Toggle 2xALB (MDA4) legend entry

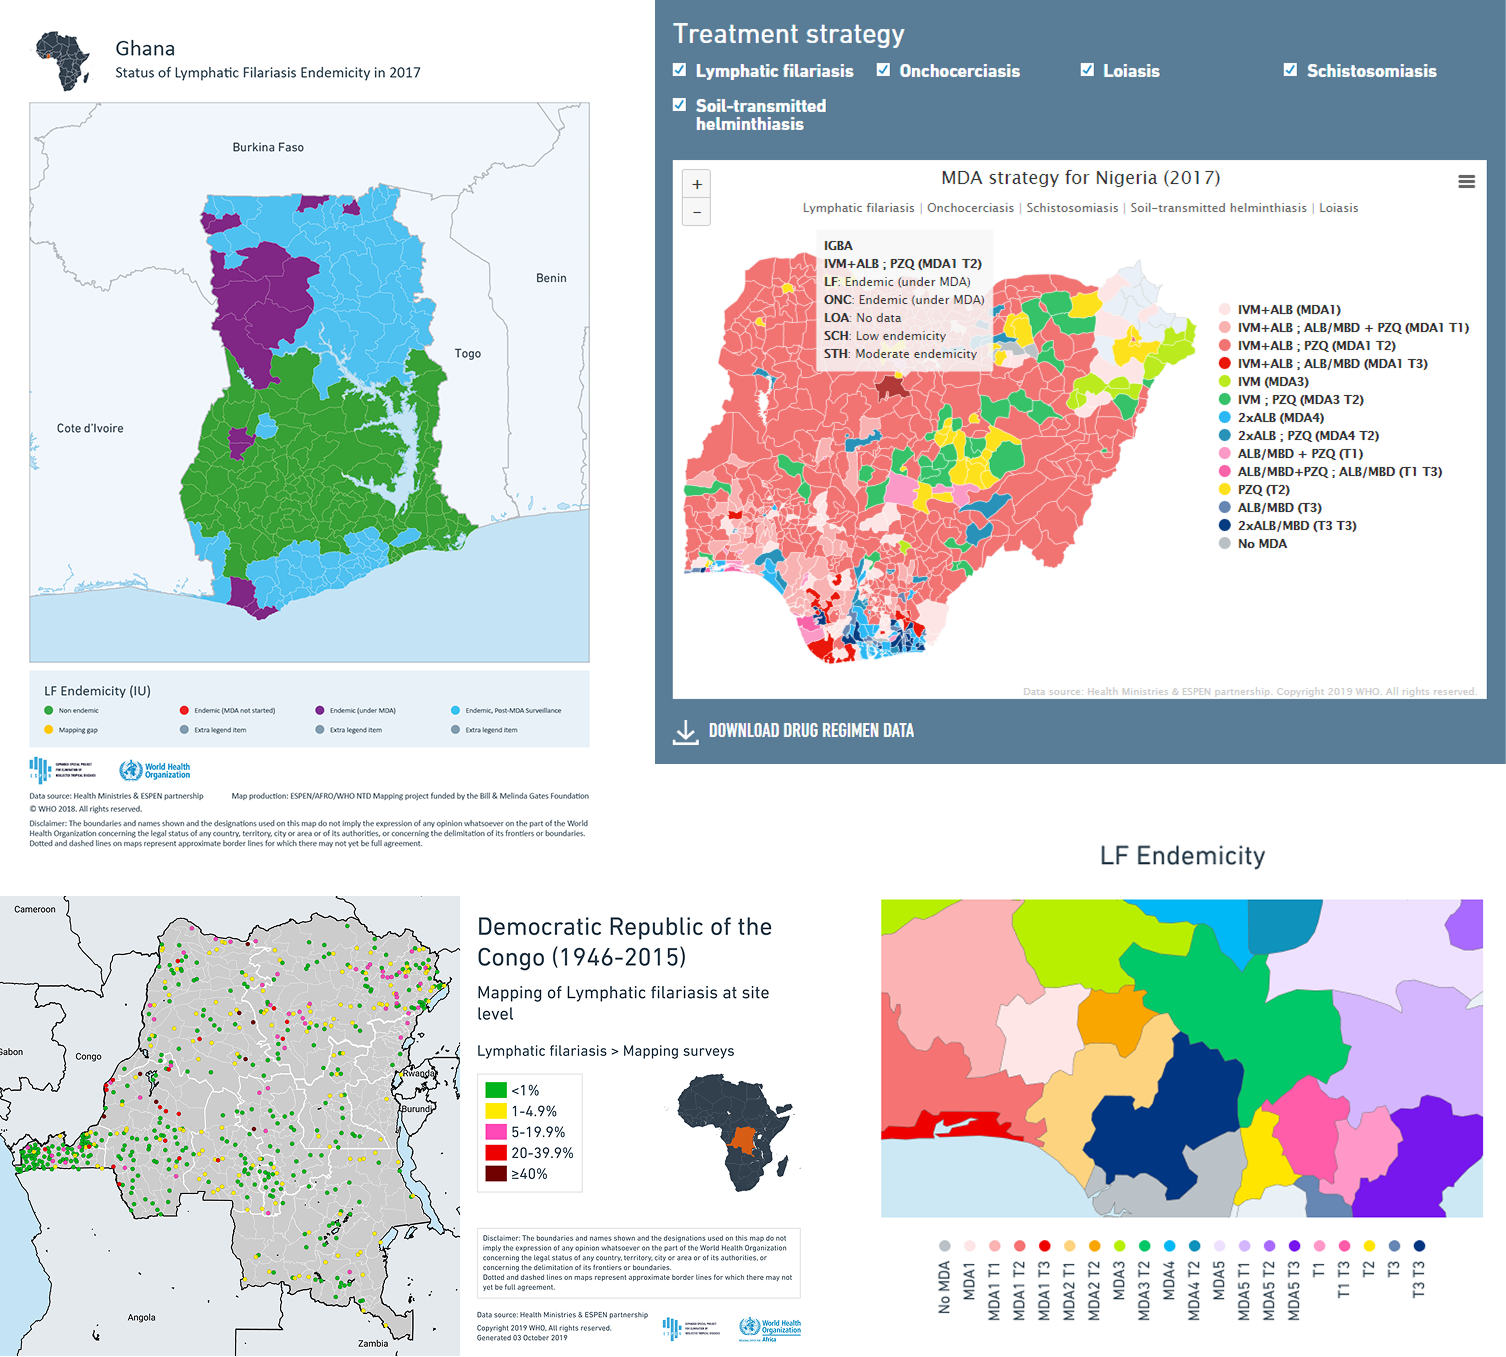(x=1271, y=418)
